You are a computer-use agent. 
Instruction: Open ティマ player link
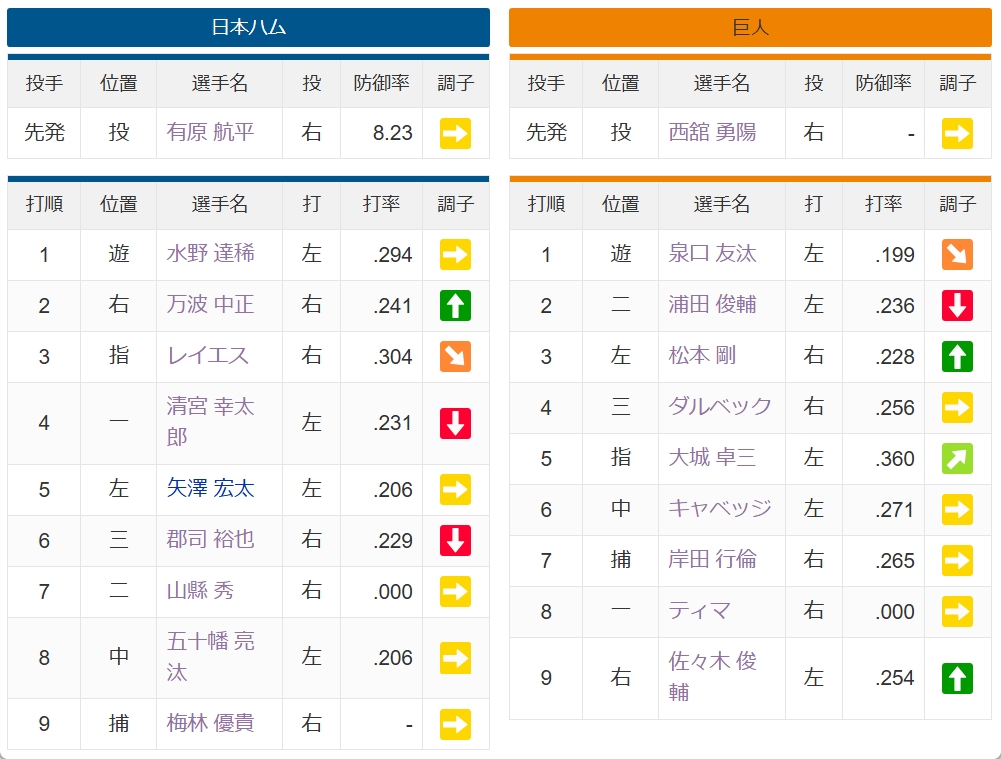click(x=699, y=611)
